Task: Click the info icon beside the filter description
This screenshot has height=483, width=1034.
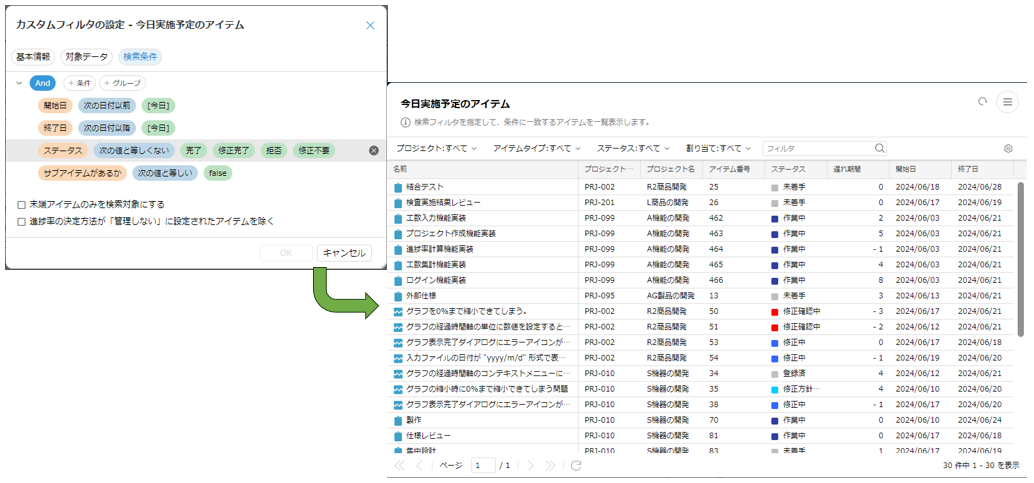Action: click(405, 122)
